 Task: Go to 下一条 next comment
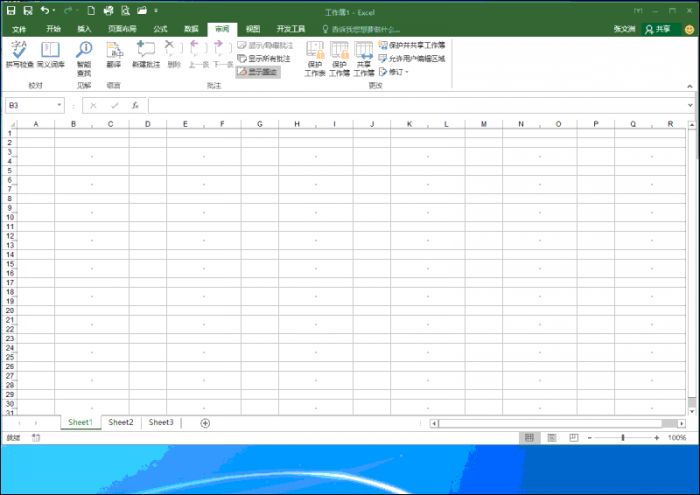pyautogui.click(x=222, y=54)
